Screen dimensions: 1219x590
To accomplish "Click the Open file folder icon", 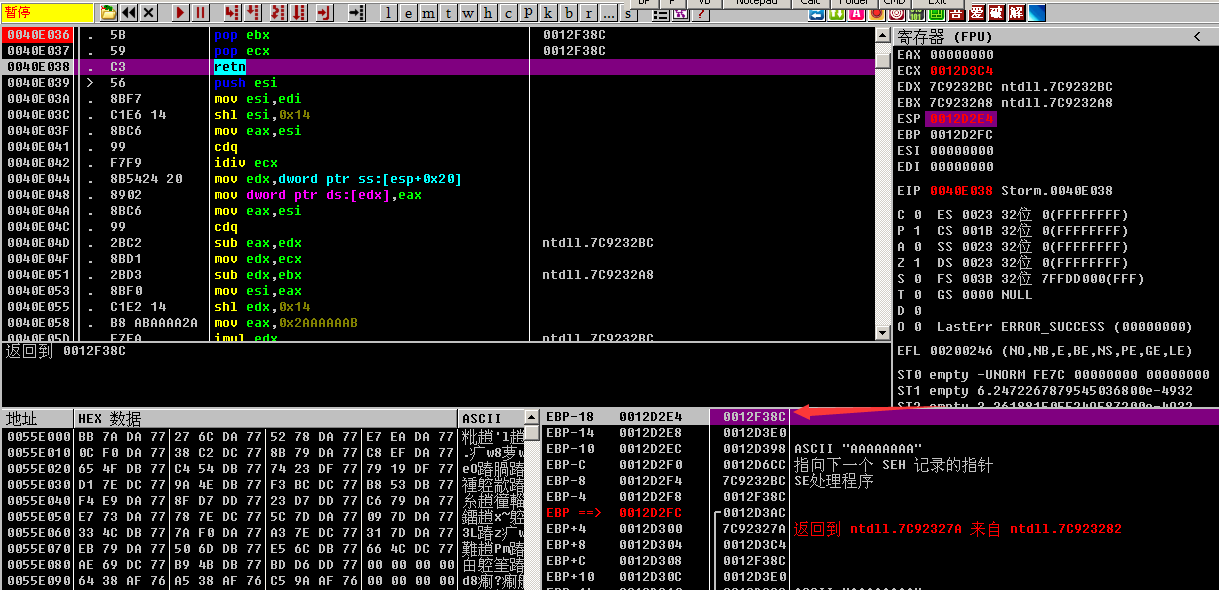I will (109, 13).
